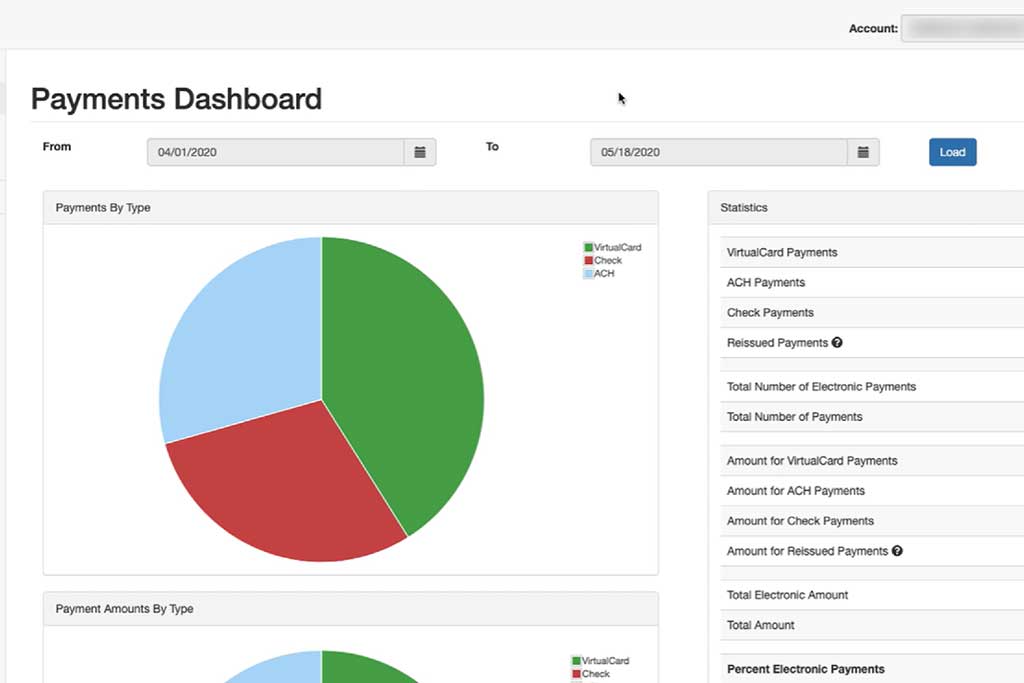Viewport: 1024px width, 683px height.
Task: Open the Account selector dropdown
Action: [963, 28]
